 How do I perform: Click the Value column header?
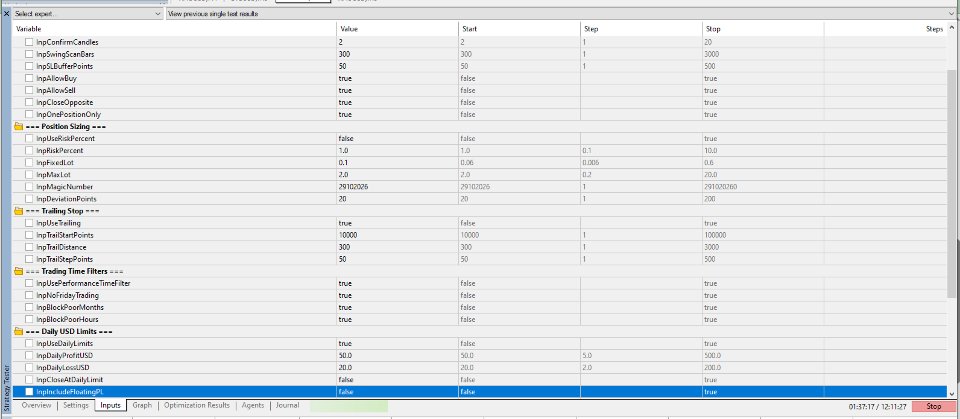397,29
